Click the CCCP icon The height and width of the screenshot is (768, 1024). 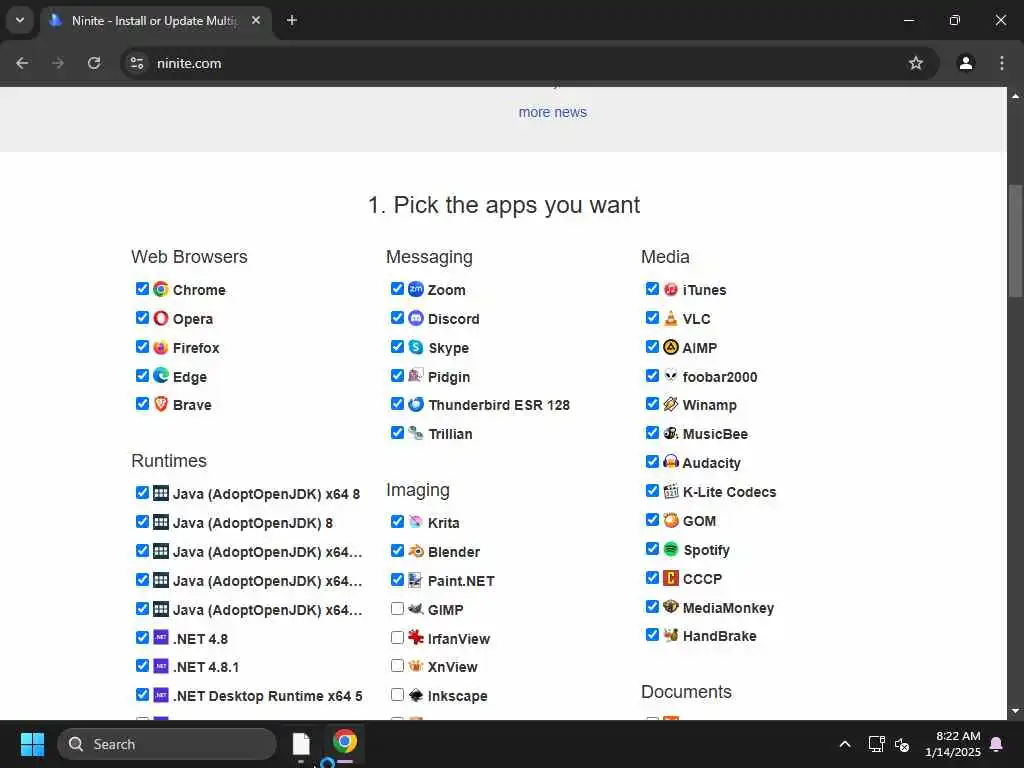[x=671, y=578]
